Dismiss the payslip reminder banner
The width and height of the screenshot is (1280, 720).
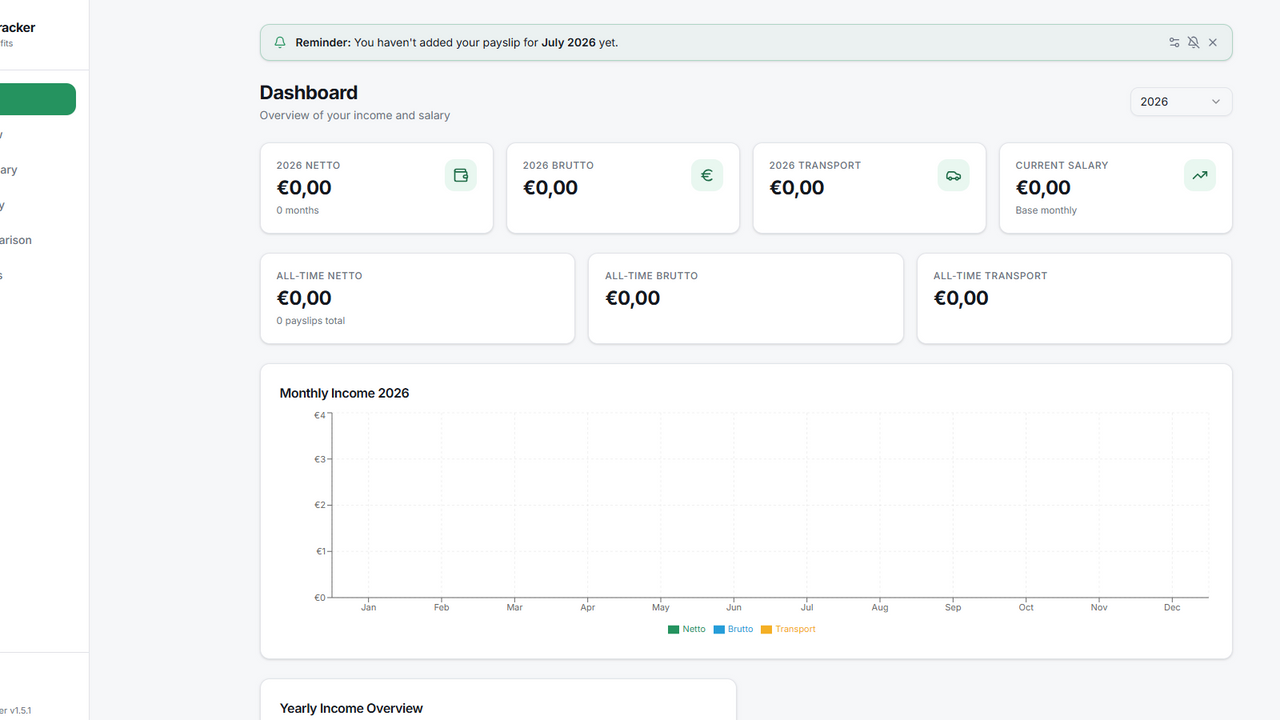[1213, 43]
